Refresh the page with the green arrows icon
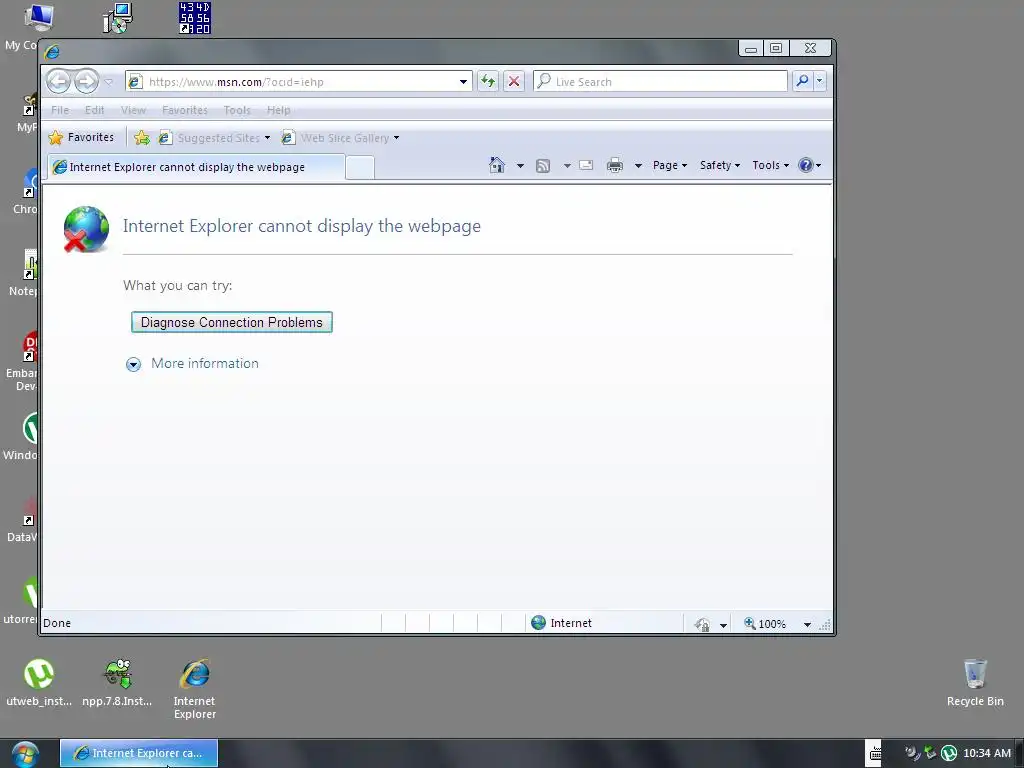The width and height of the screenshot is (1024, 768). [488, 82]
